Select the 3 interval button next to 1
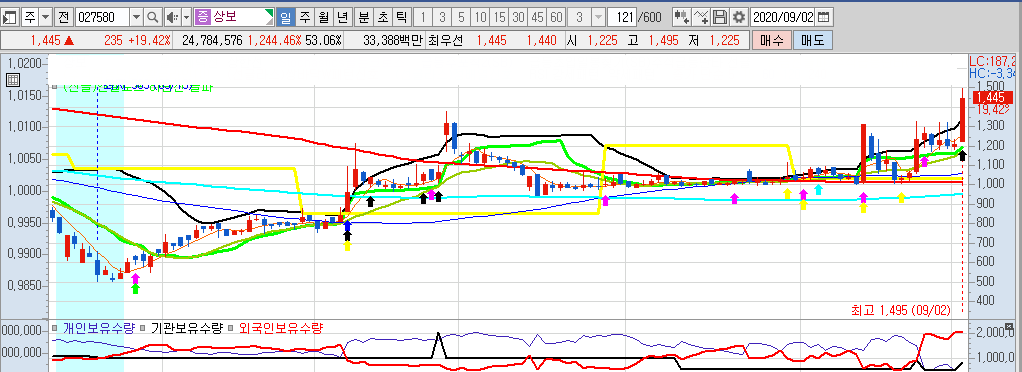 pos(443,16)
